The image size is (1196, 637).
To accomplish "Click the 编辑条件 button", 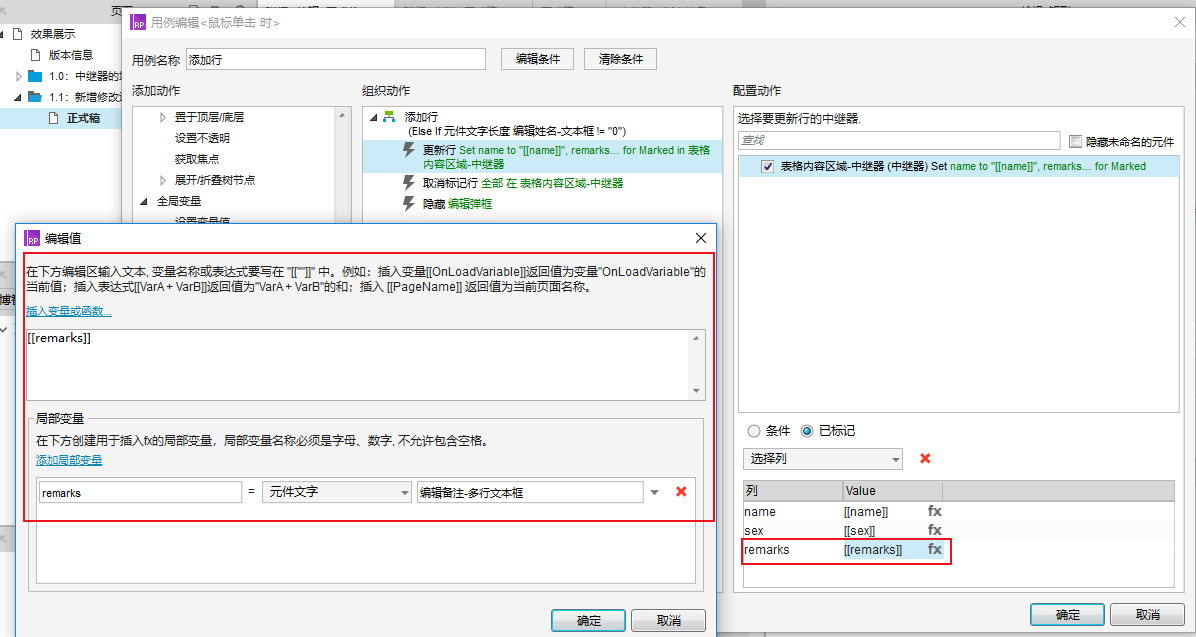I will coord(537,59).
